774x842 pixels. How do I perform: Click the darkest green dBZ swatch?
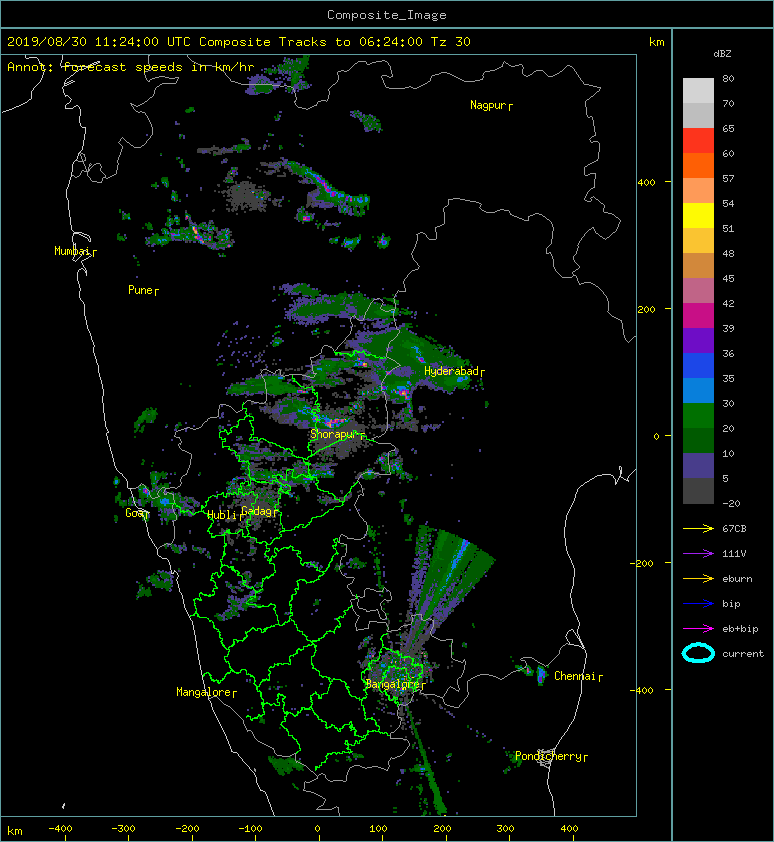coord(698,440)
